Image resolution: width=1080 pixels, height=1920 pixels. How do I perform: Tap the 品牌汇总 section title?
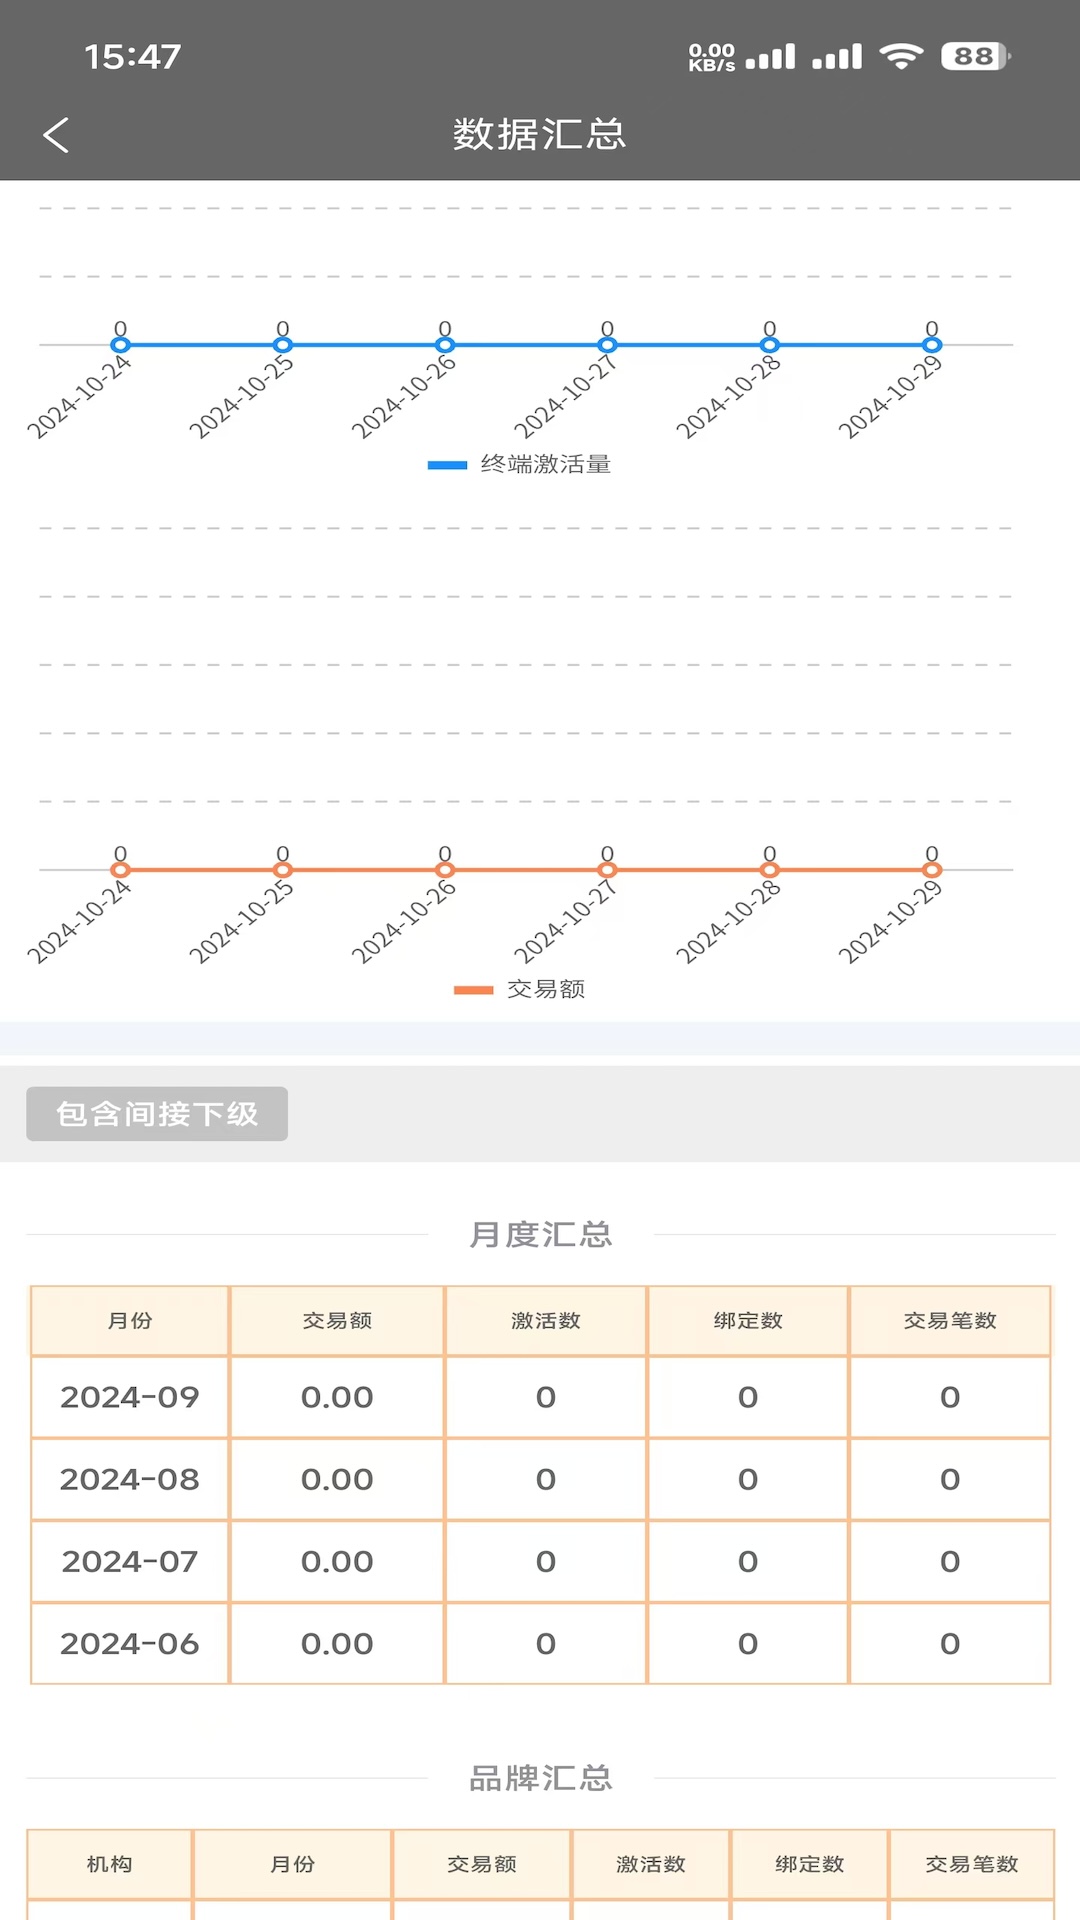click(540, 1778)
